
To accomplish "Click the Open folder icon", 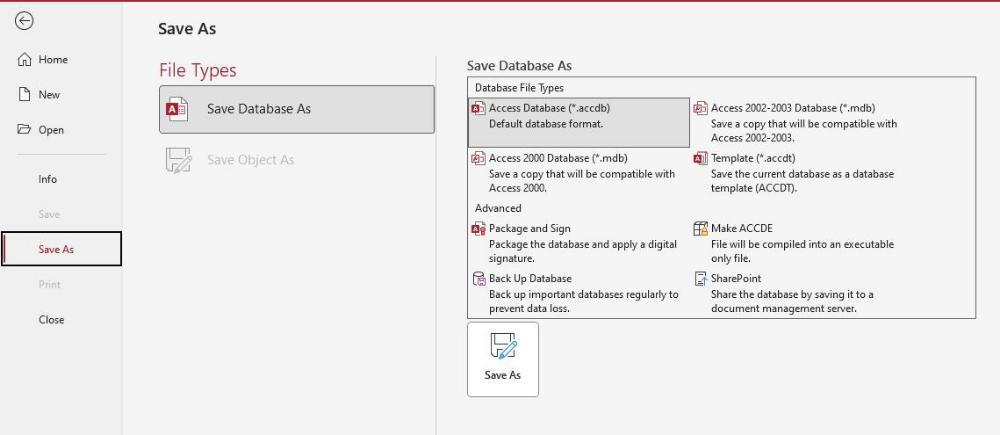I will (24, 129).
